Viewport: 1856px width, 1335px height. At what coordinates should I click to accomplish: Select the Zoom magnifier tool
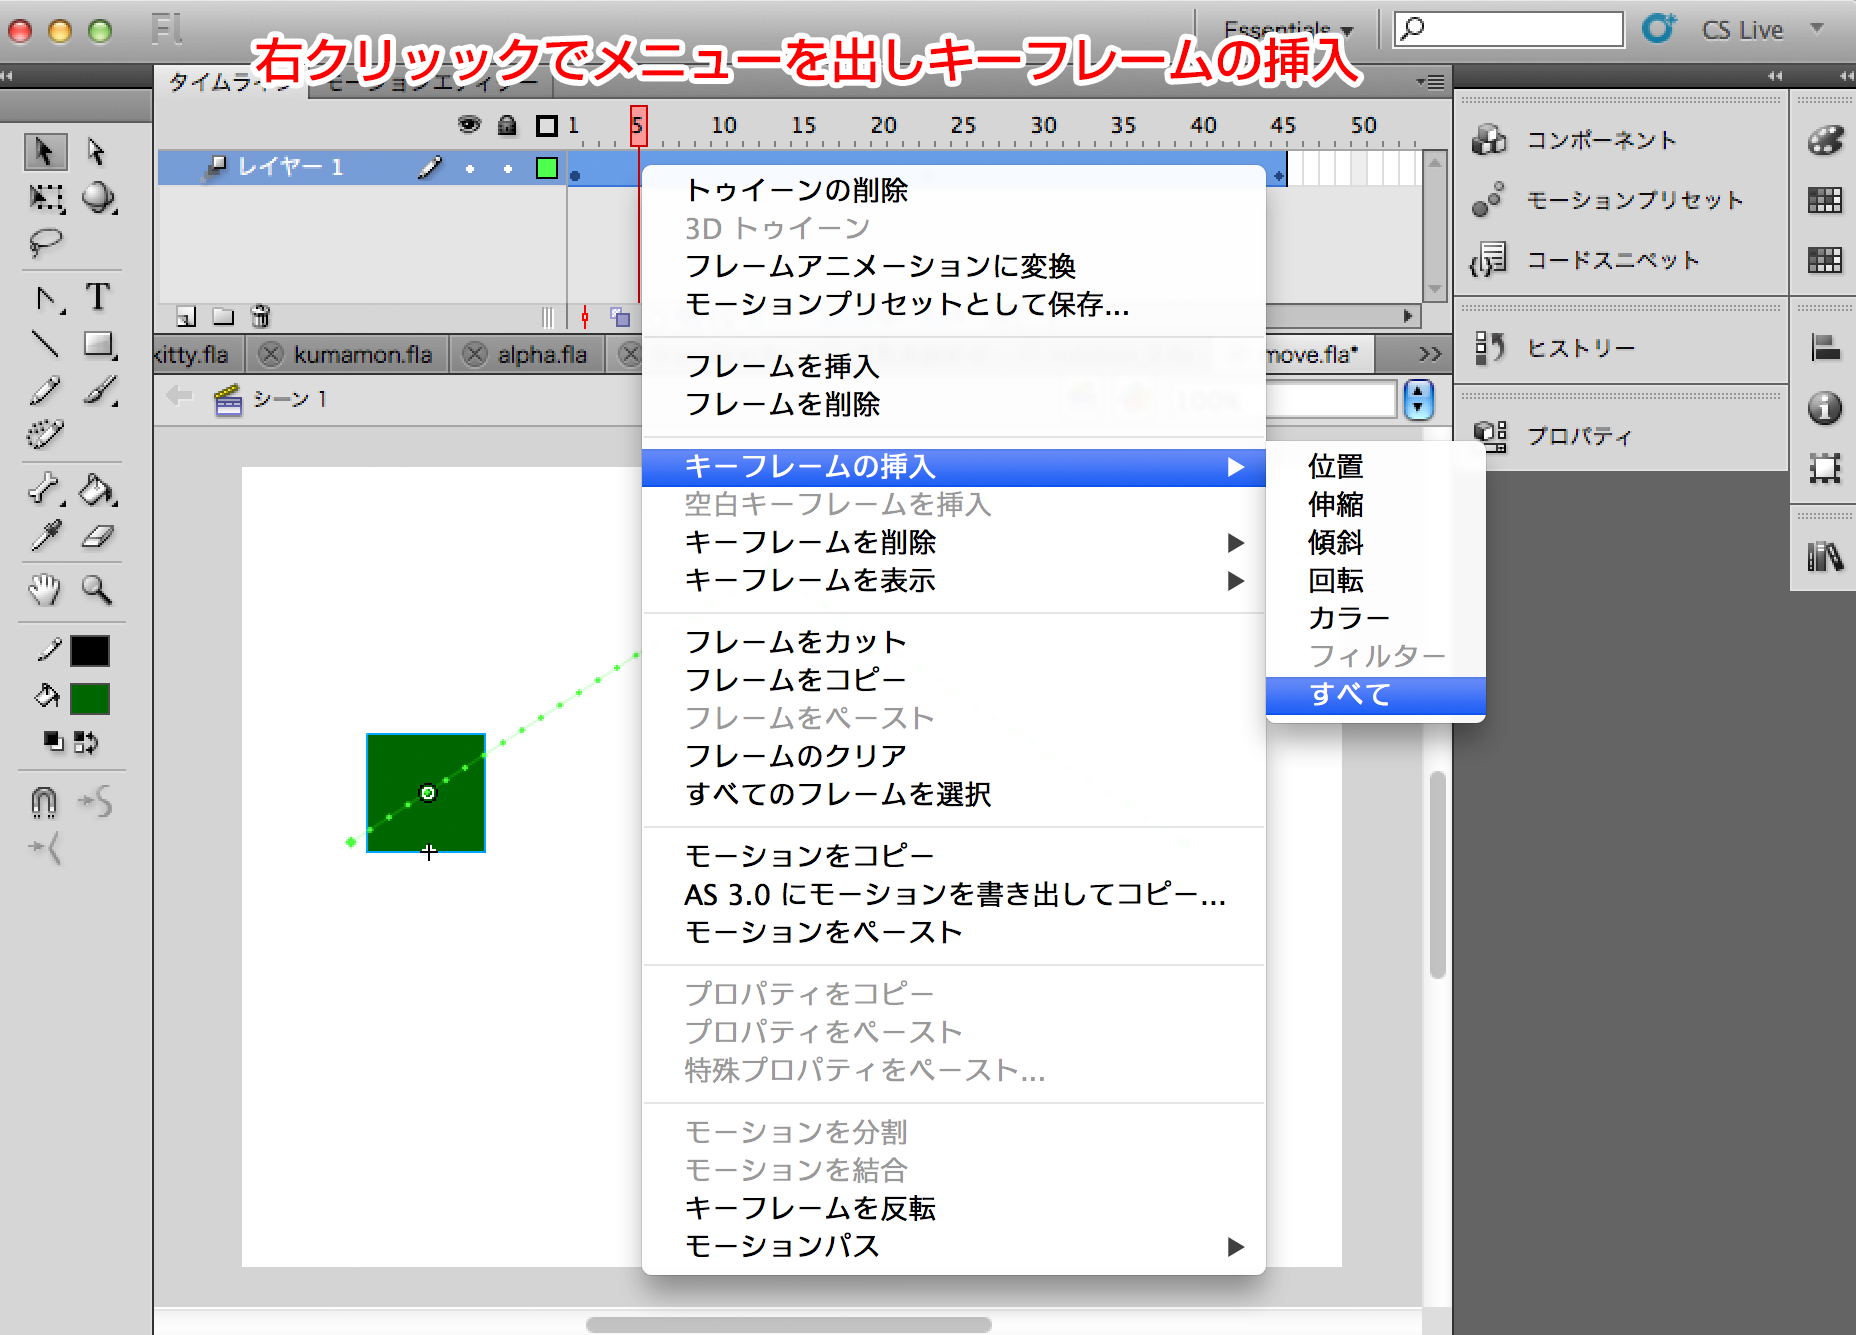[x=97, y=590]
